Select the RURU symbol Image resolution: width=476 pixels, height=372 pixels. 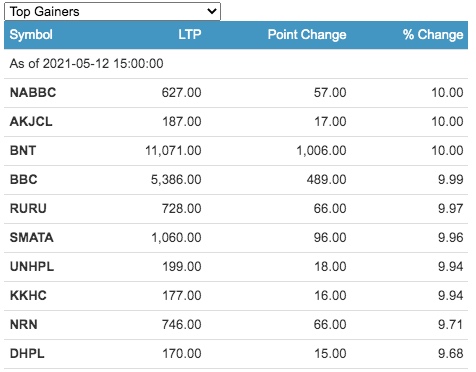(28, 209)
